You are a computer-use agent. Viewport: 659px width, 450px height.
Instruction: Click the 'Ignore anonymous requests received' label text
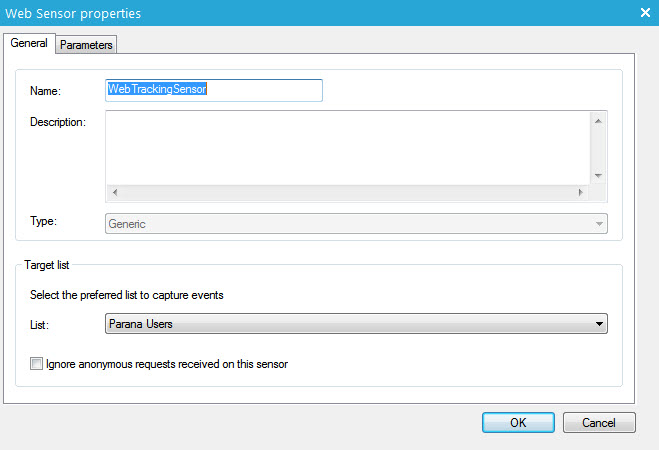(x=167, y=364)
